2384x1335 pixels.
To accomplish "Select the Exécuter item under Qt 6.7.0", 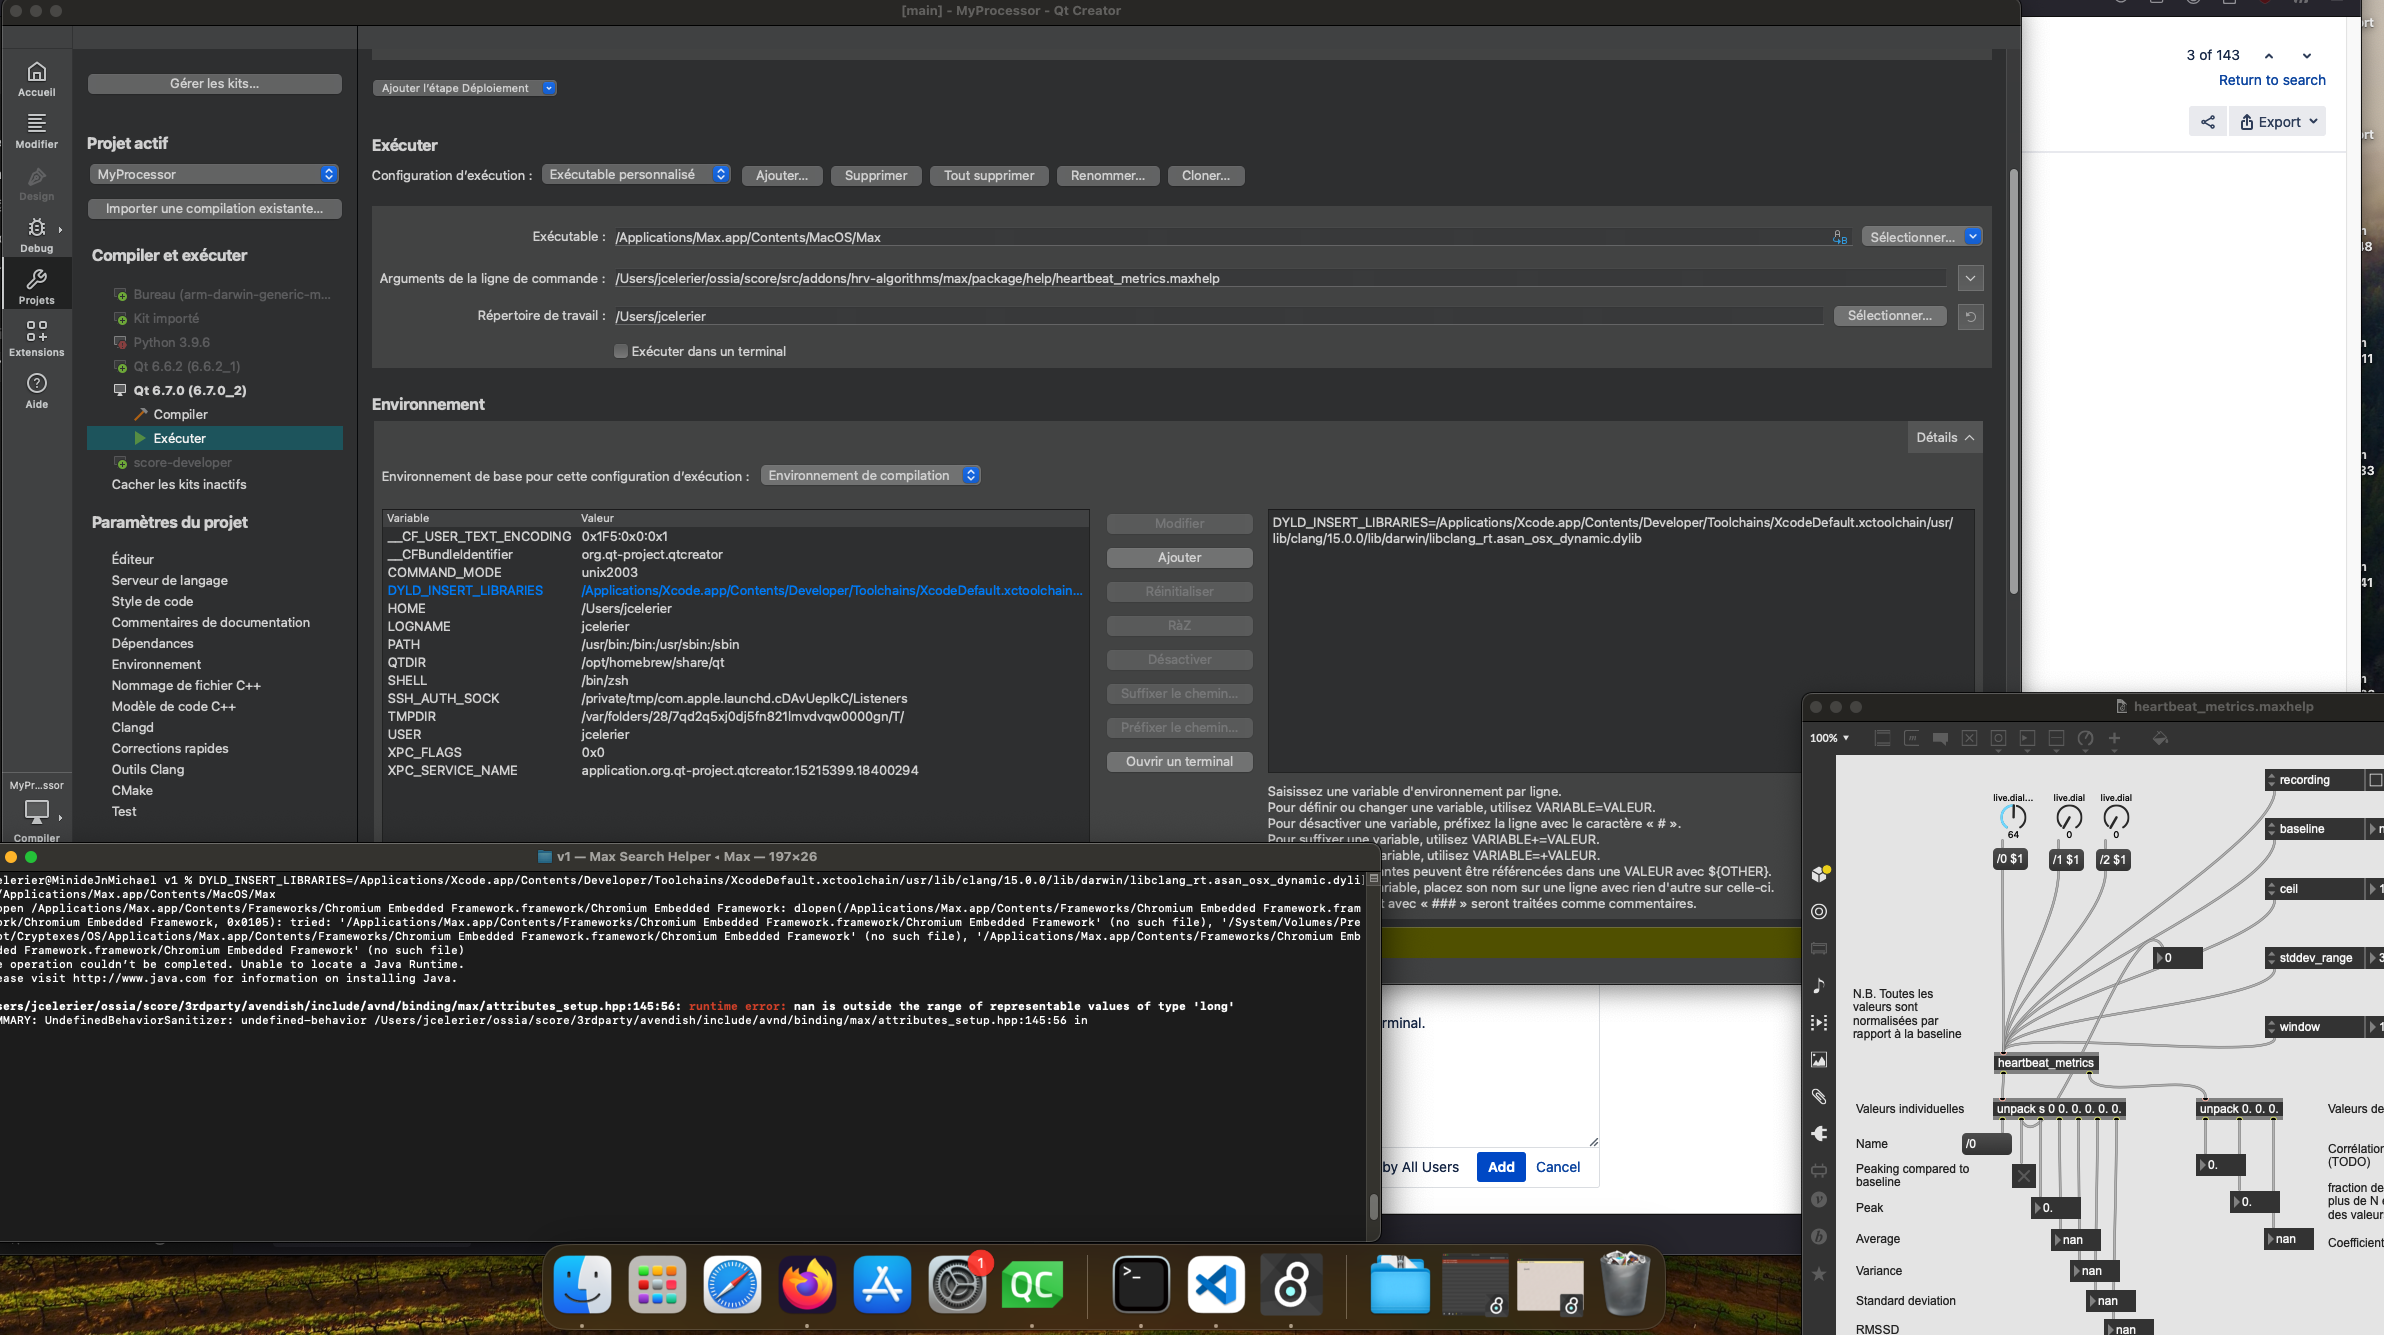I will pyautogui.click(x=215, y=438).
